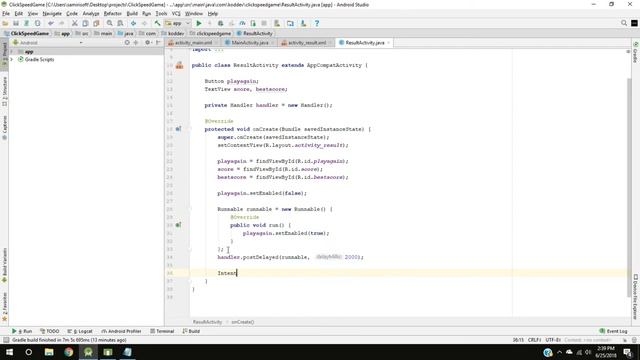Open the Refactor menu
The image size is (640, 360).
pos(112,13)
